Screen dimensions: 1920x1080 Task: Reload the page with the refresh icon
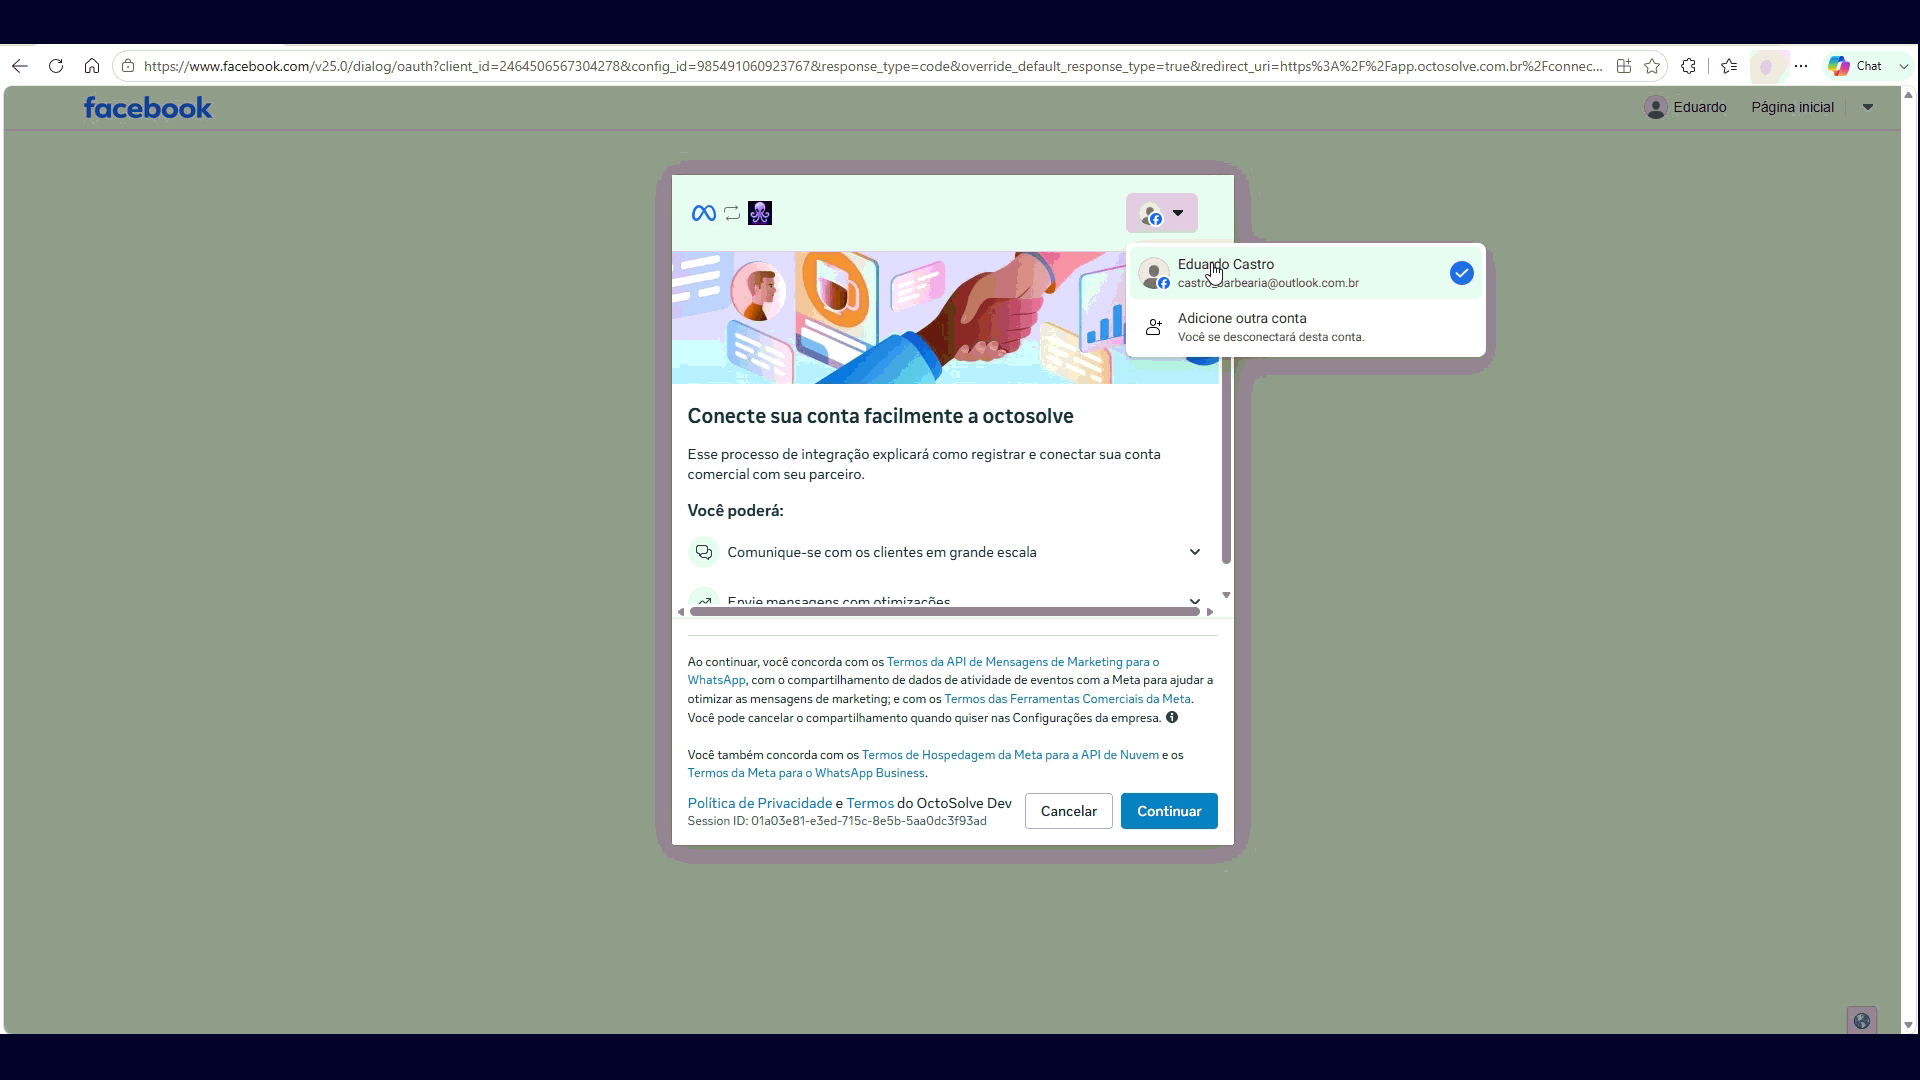point(56,66)
